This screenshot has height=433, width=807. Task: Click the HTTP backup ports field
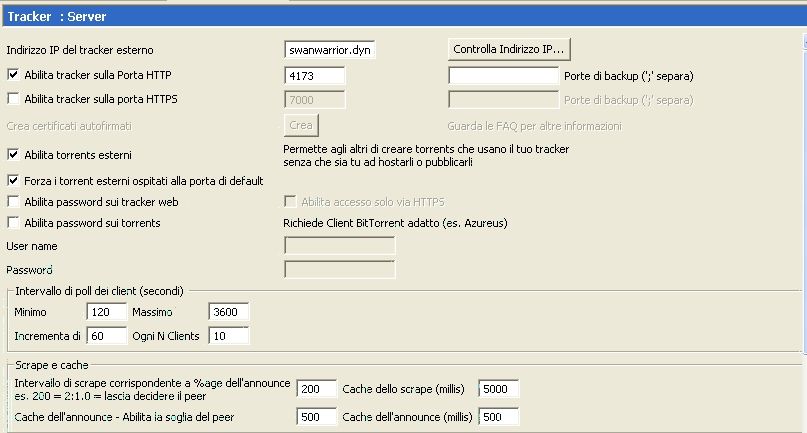pos(503,76)
